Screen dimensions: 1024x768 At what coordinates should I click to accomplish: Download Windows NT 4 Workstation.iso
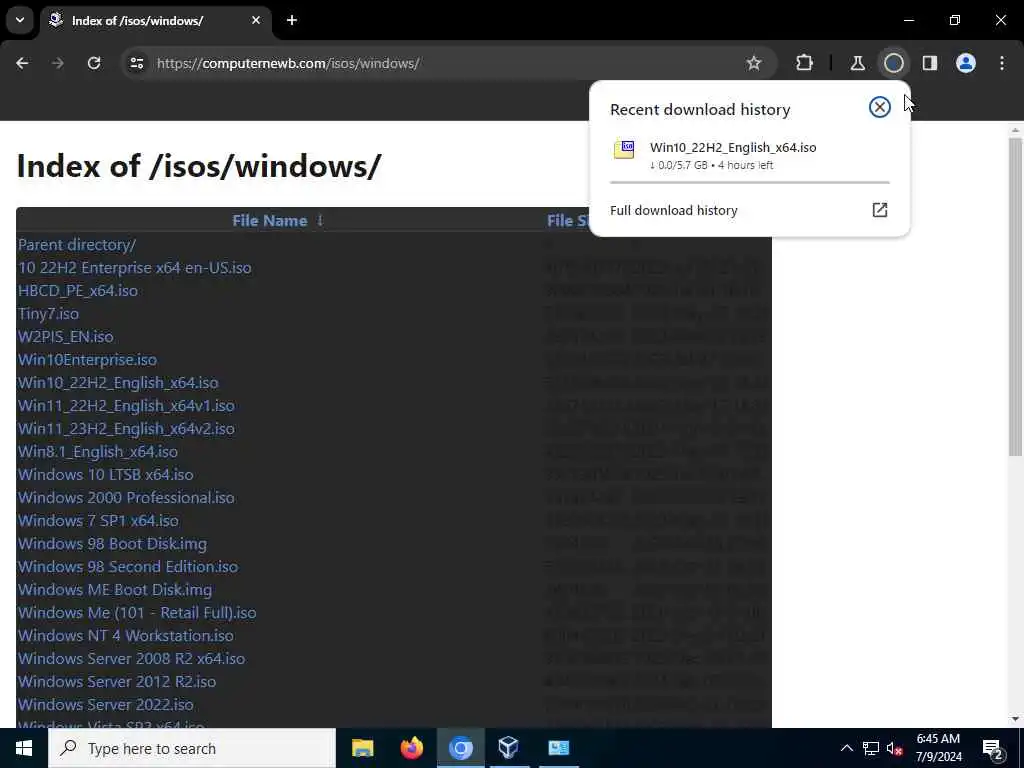click(x=126, y=635)
